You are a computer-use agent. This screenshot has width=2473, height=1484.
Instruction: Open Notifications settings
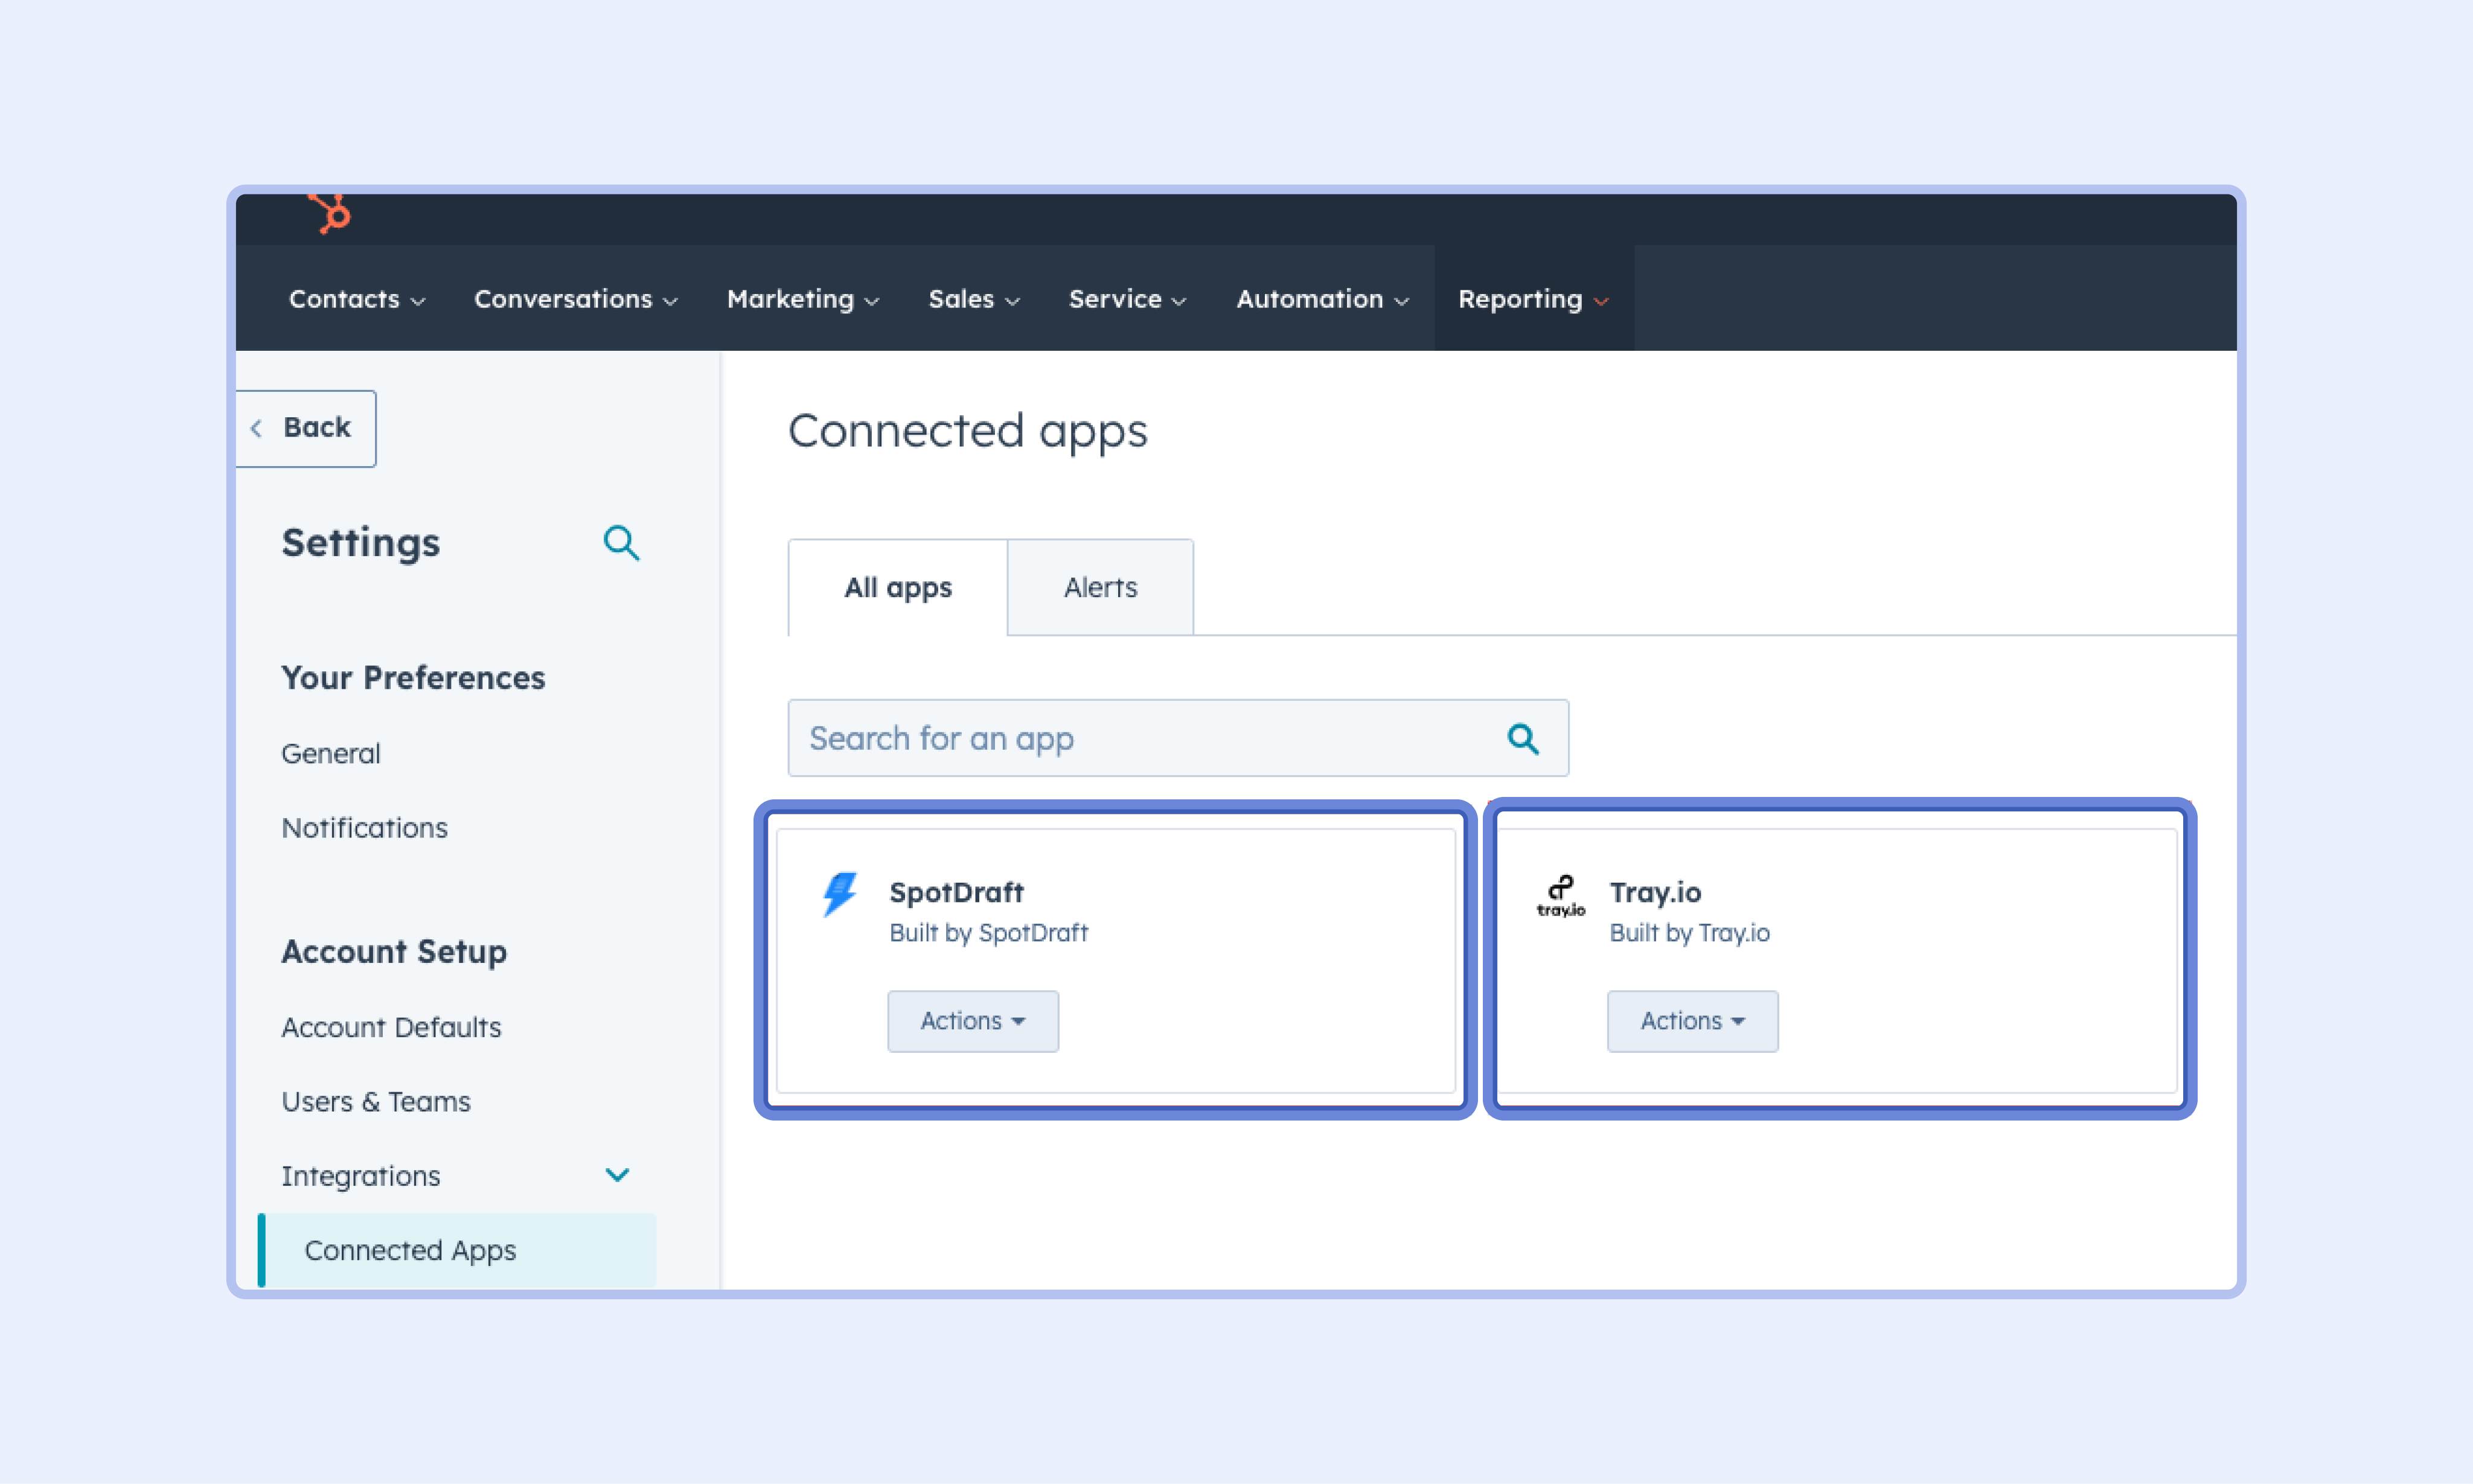click(x=364, y=828)
